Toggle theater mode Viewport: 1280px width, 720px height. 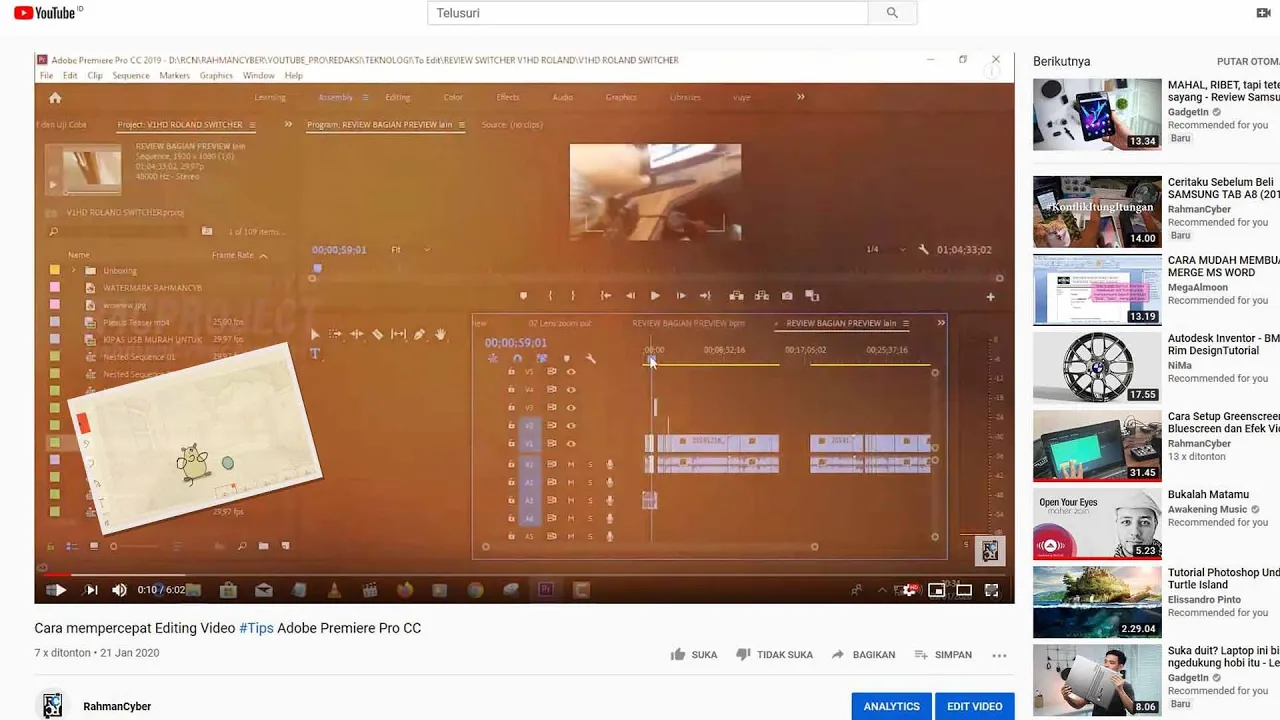(x=964, y=590)
